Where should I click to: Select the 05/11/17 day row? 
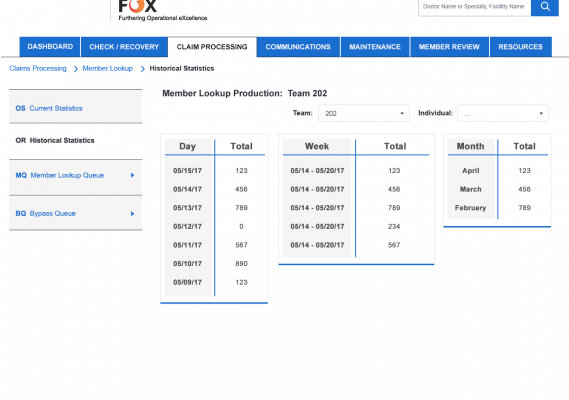[214, 245]
